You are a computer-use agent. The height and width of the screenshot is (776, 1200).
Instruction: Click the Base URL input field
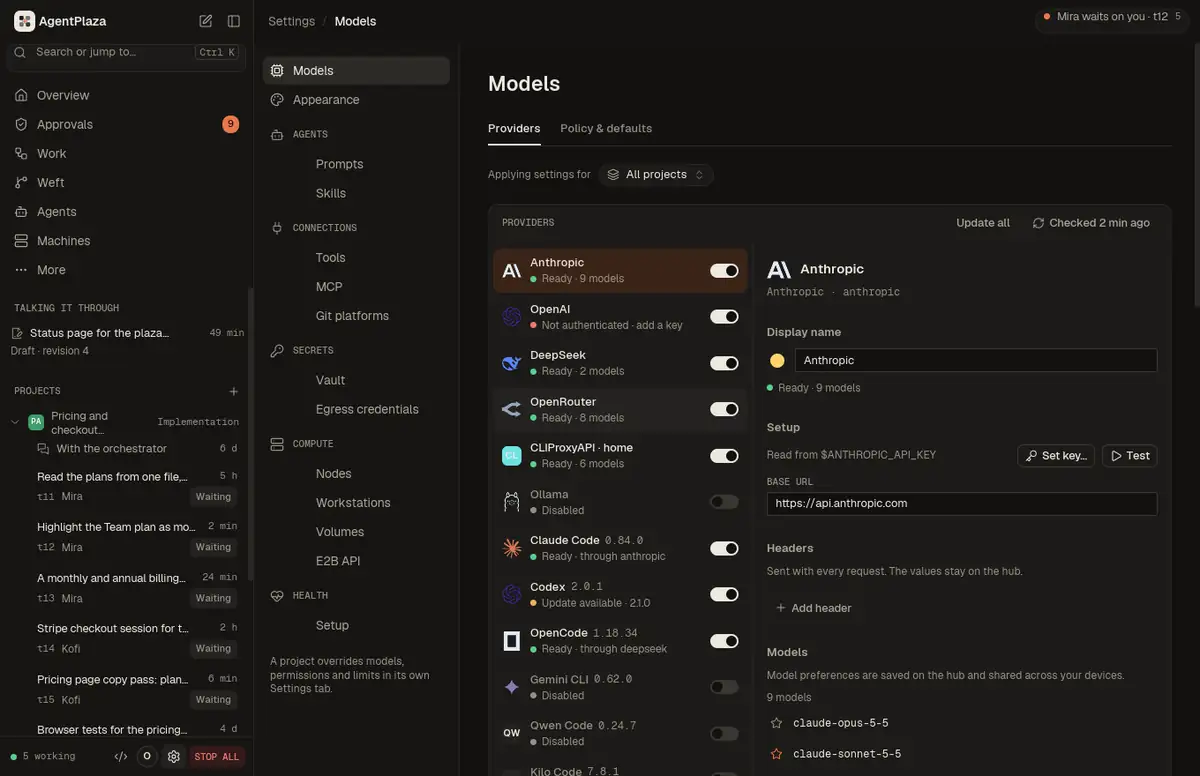tap(962, 504)
